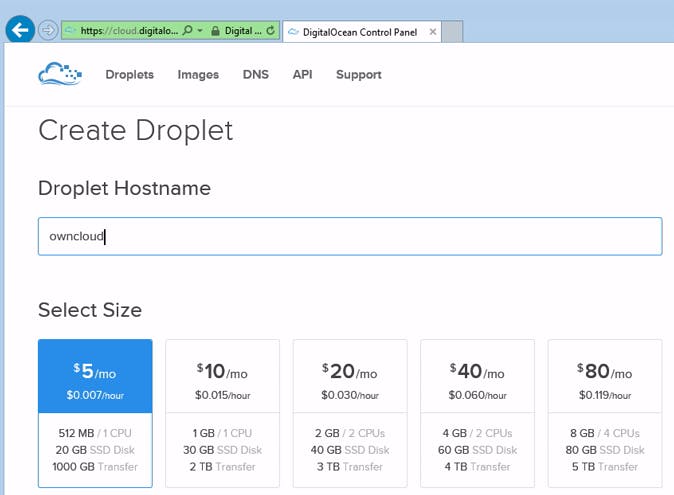Screen dimensions: 674x495
Task: Click the '4 TB Transfer' text
Action: click(477, 467)
